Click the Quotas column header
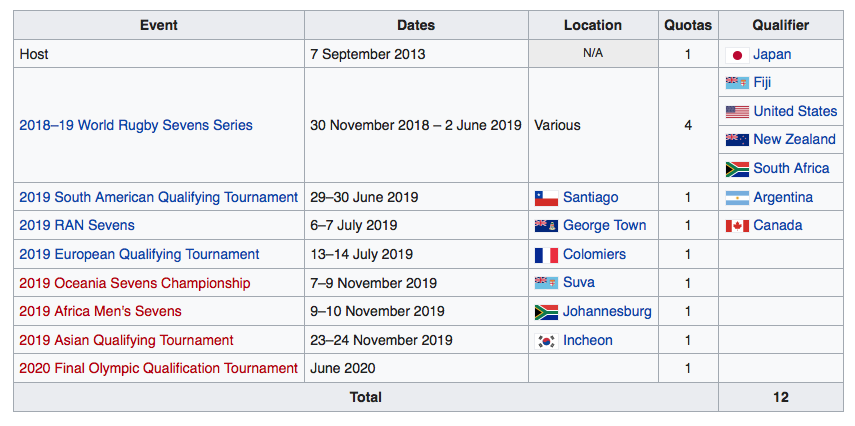The image size is (855, 426). point(688,25)
